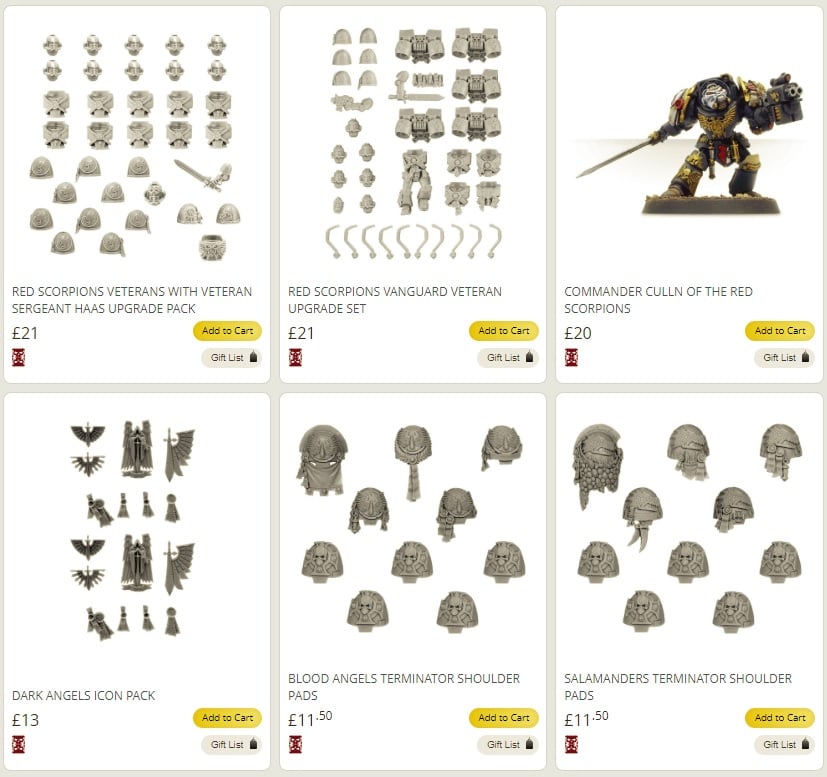Click red icon under Blood Angels shoulder pads
This screenshot has width=827, height=777.
point(295,744)
